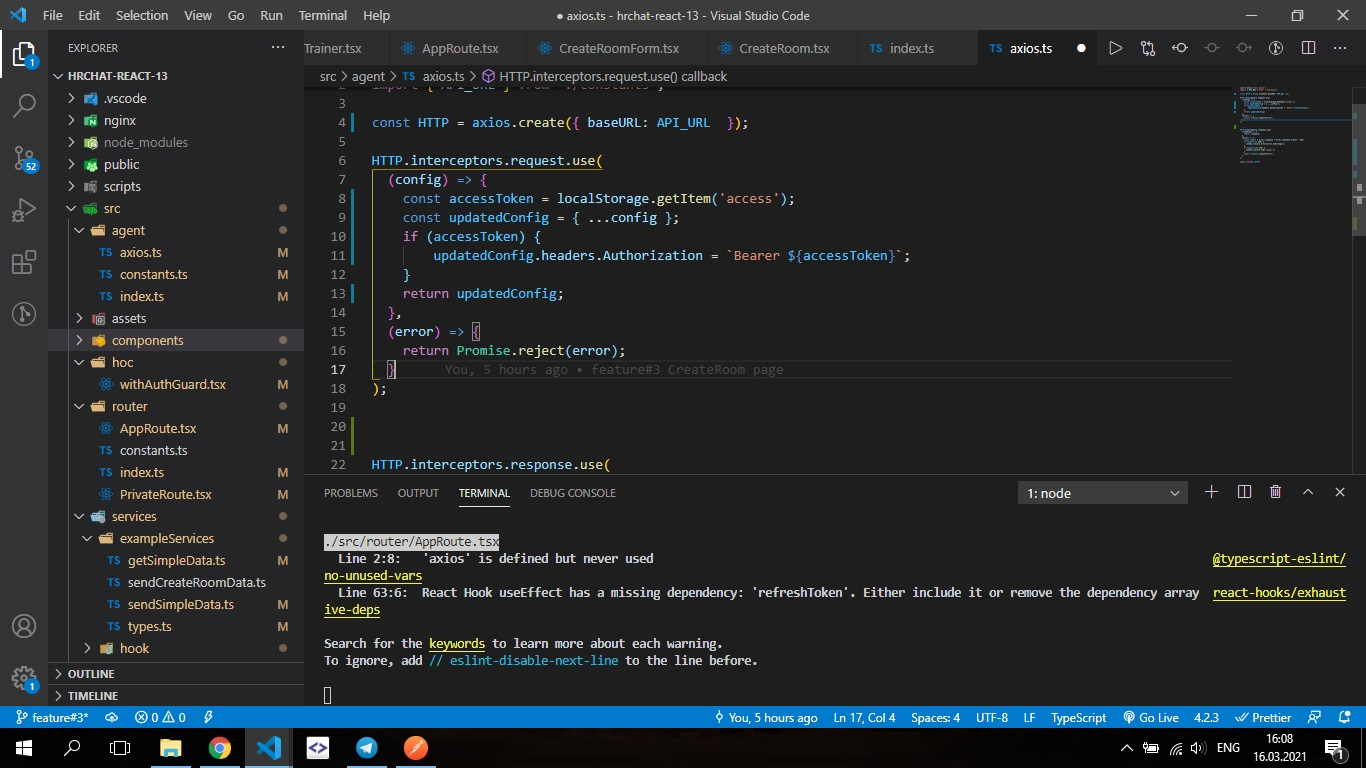The height and width of the screenshot is (768, 1366).
Task: Switch to the DEBUG CONSOLE panel tab
Action: (x=573, y=493)
